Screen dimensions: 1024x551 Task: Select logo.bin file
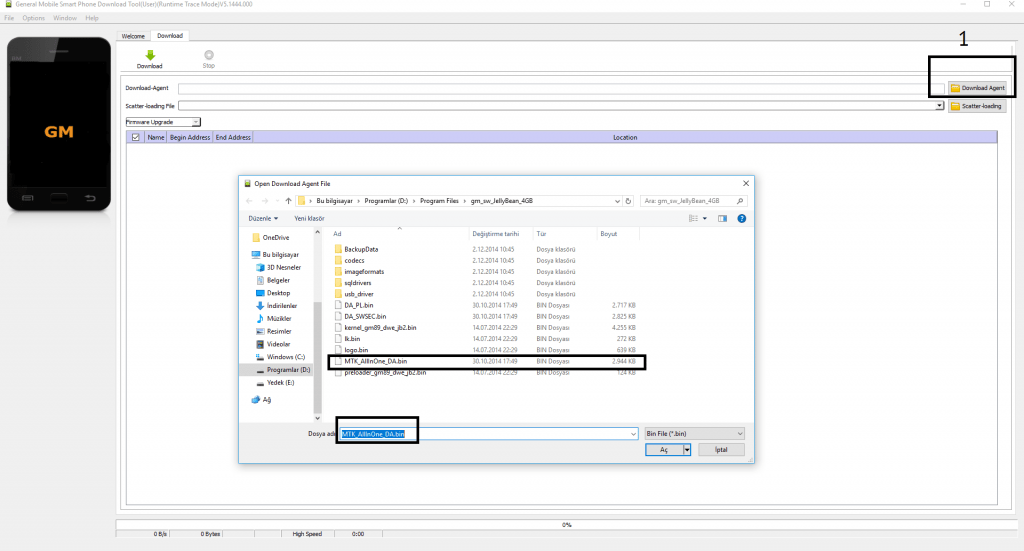coord(356,350)
